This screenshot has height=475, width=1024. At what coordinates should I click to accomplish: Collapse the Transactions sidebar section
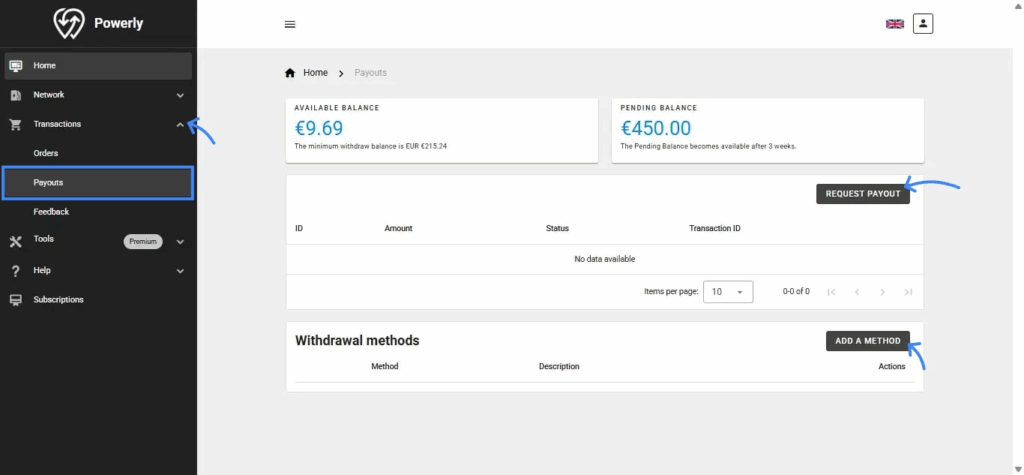(180, 125)
